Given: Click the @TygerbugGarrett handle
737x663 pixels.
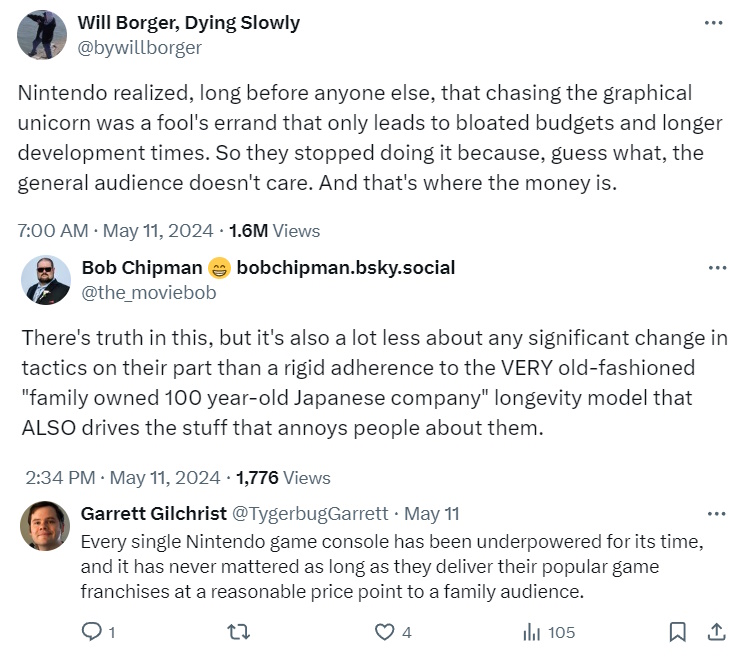Looking at the screenshot, I should 310,514.
